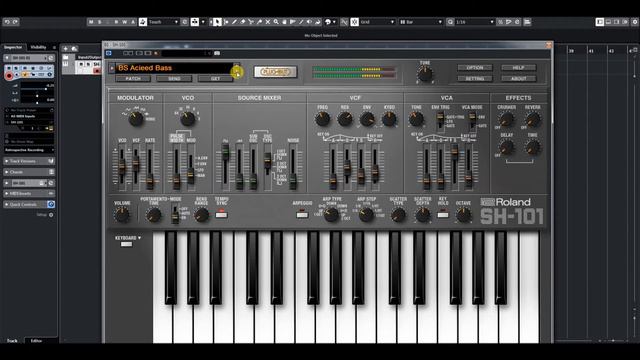
Task: Click the track list search/preset icon
Action: point(74,49)
